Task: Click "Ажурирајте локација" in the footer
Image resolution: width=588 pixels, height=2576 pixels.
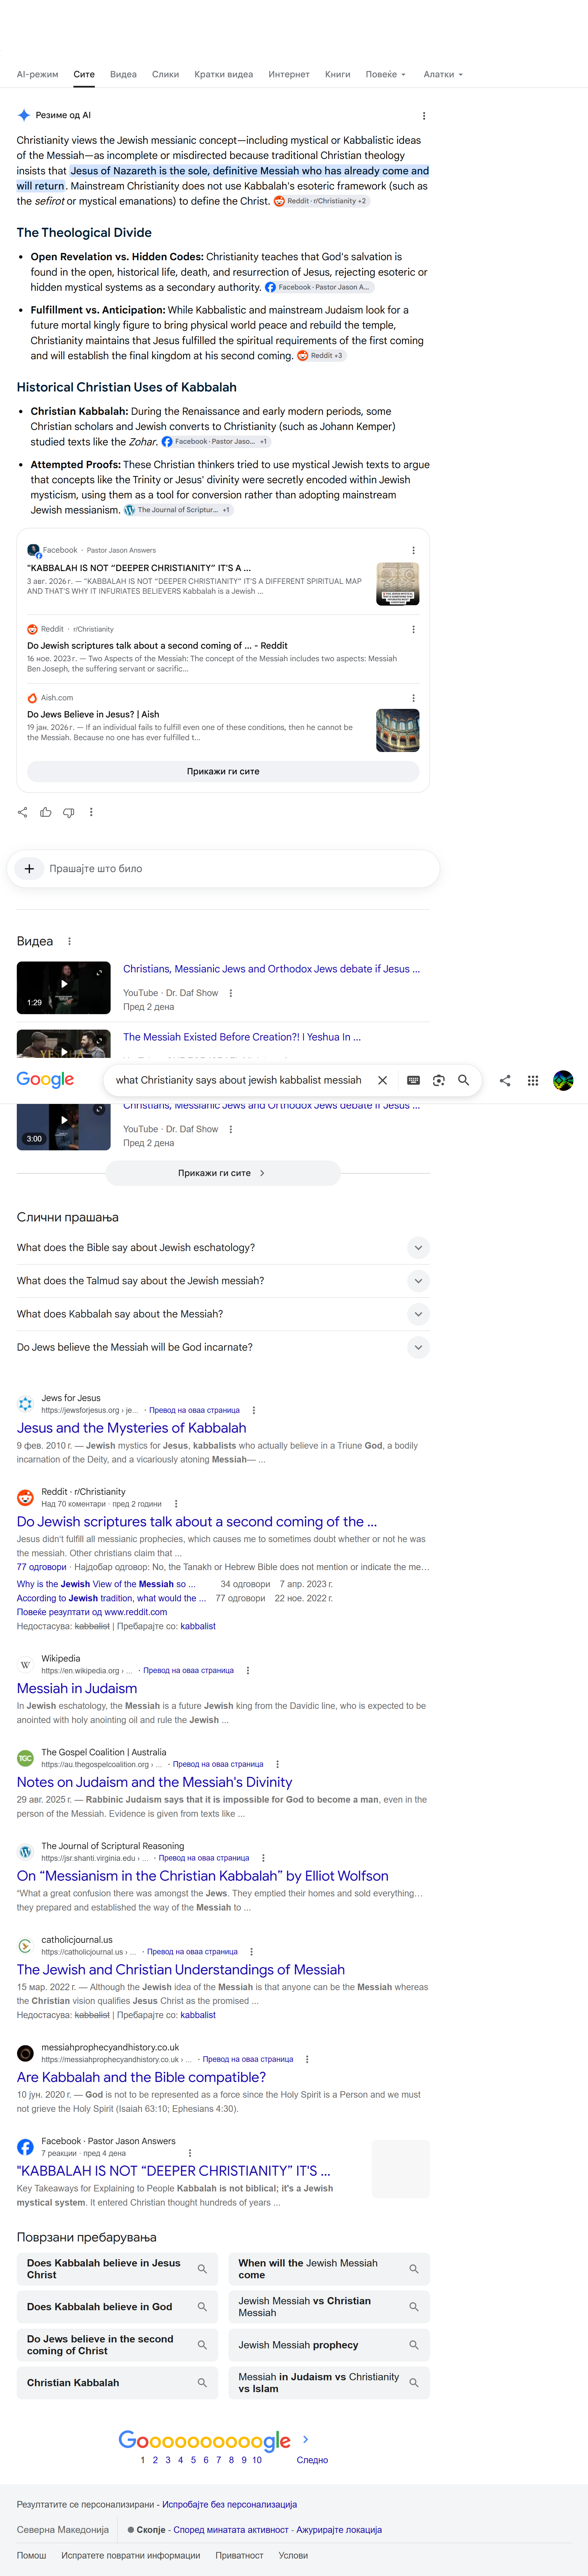Action: point(339,2530)
